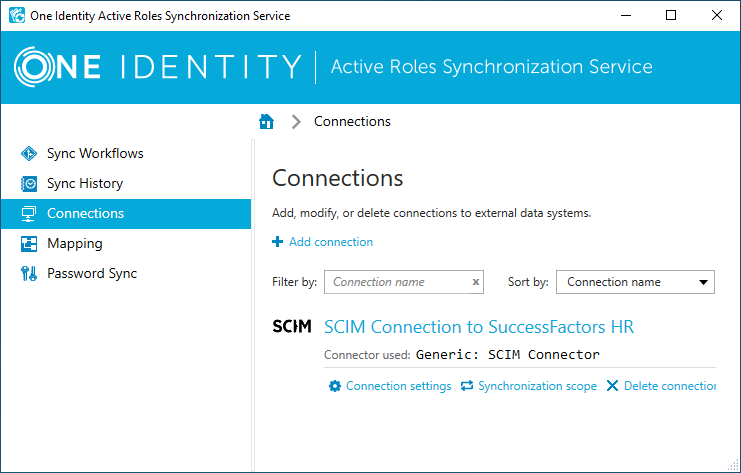The height and width of the screenshot is (473, 741).
Task: Click the Sync History calendar icon
Action: (x=29, y=184)
